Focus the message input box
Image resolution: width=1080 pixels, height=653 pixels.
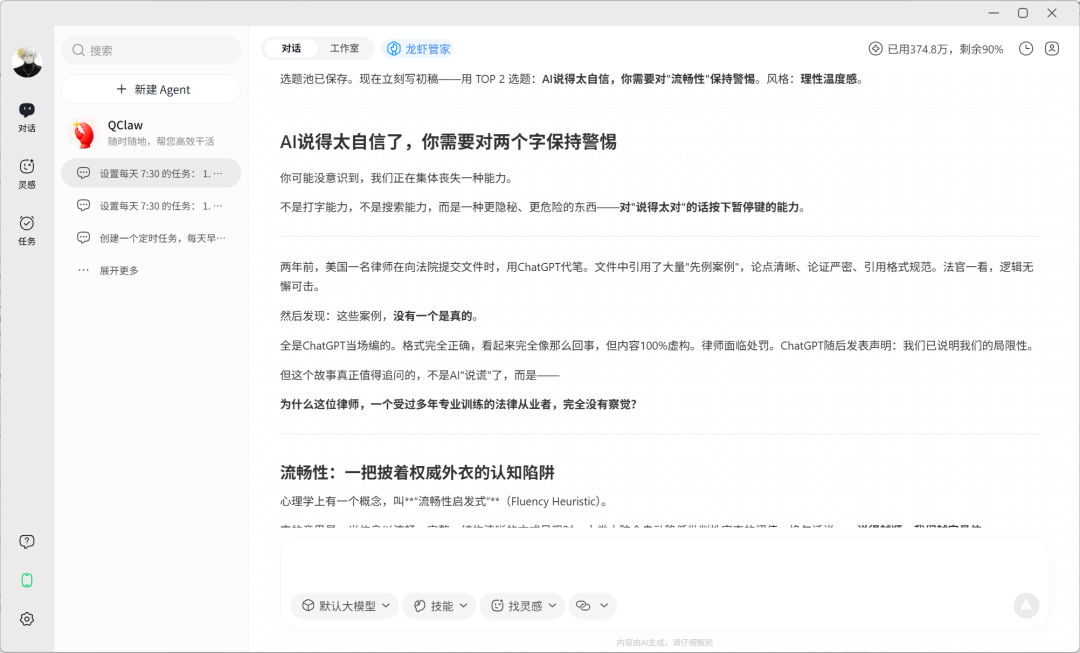665,566
